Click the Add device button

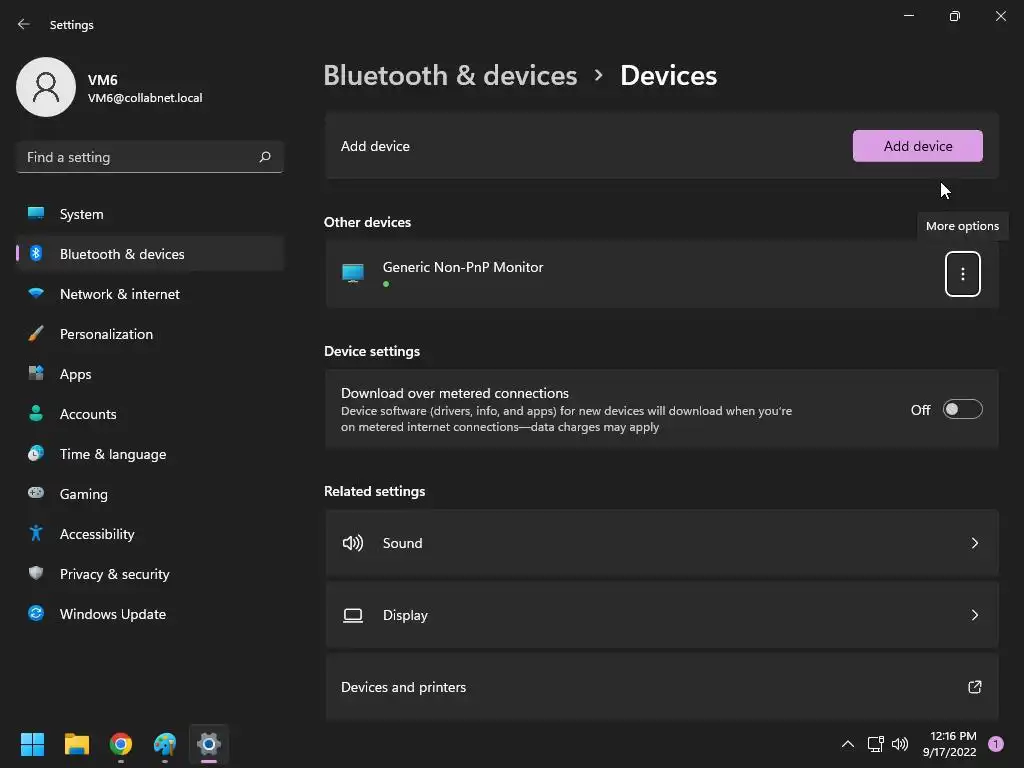coord(918,146)
